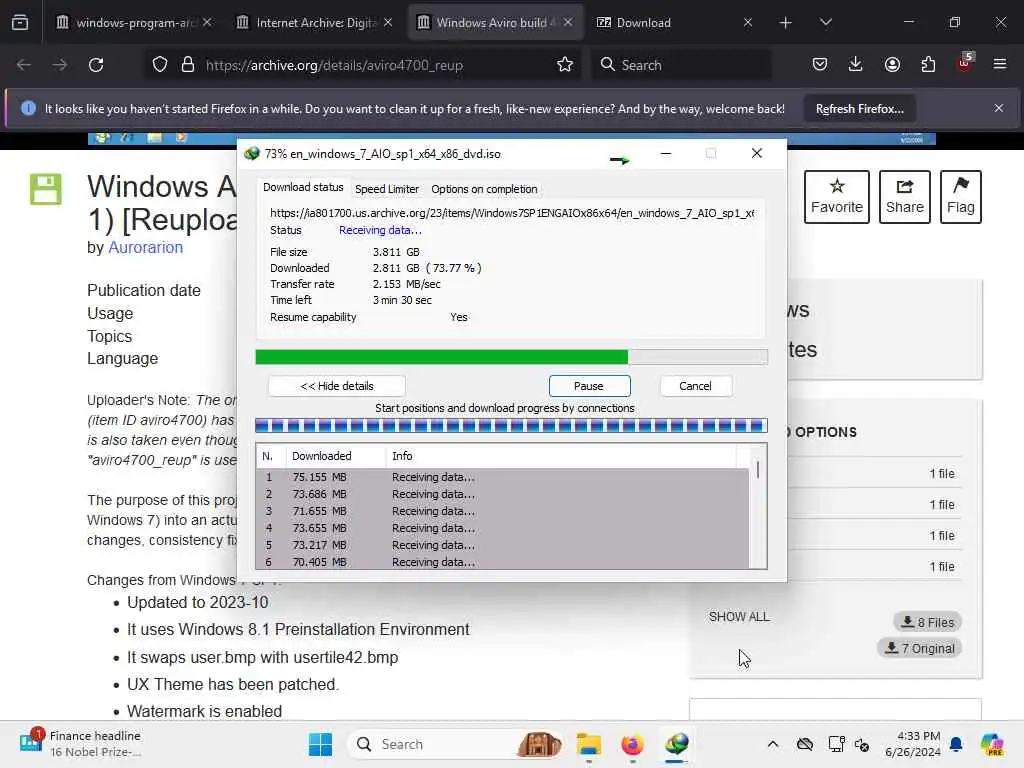Open Windows Start menu
This screenshot has height=768, width=1024.
click(320, 744)
